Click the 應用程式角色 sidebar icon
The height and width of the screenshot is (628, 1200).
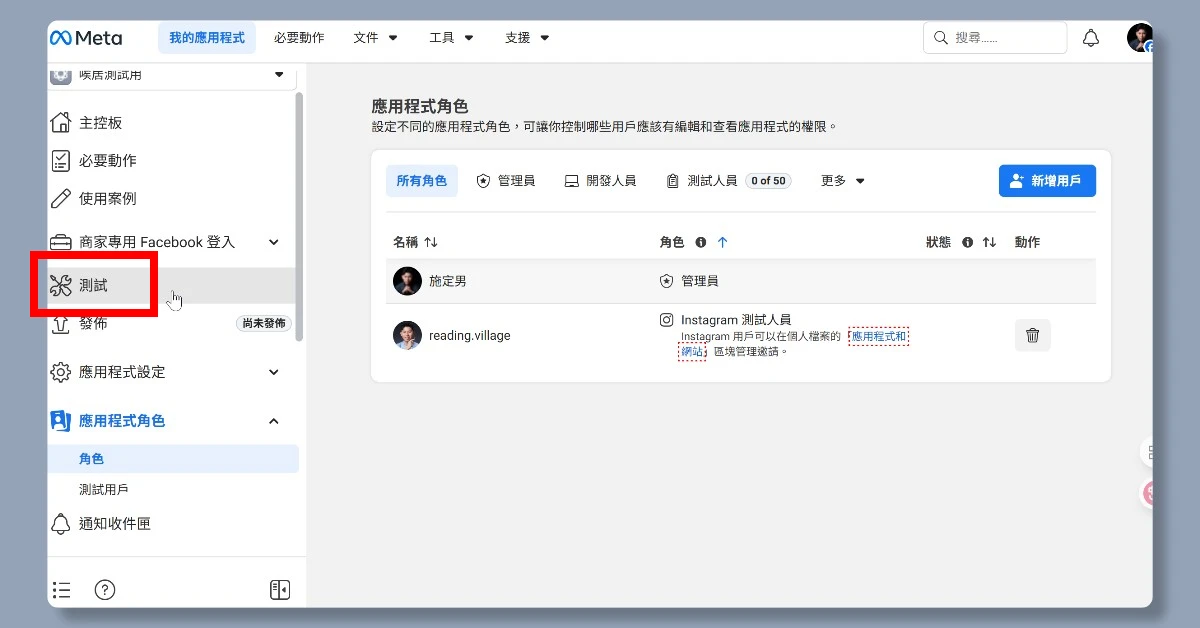[x=61, y=421]
